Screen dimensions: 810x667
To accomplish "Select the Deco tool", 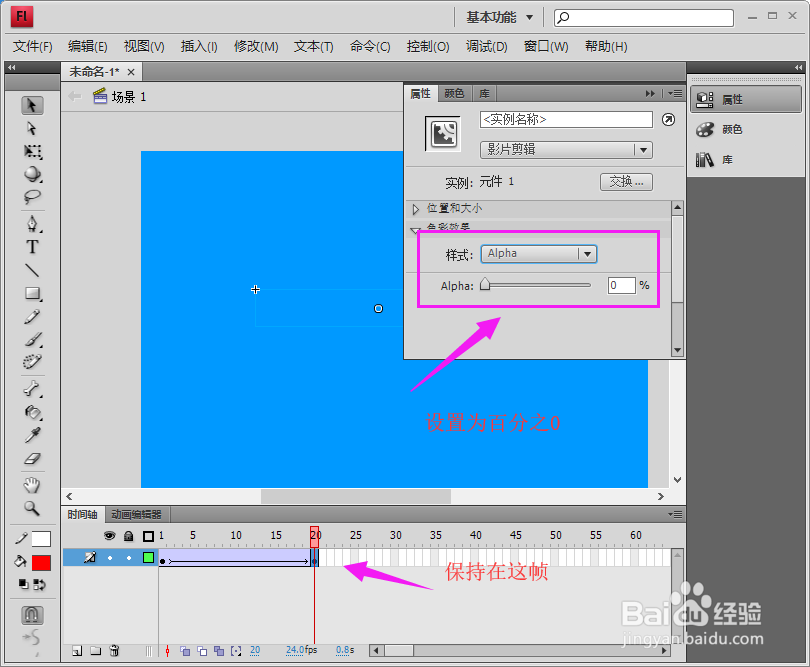I will point(32,362).
